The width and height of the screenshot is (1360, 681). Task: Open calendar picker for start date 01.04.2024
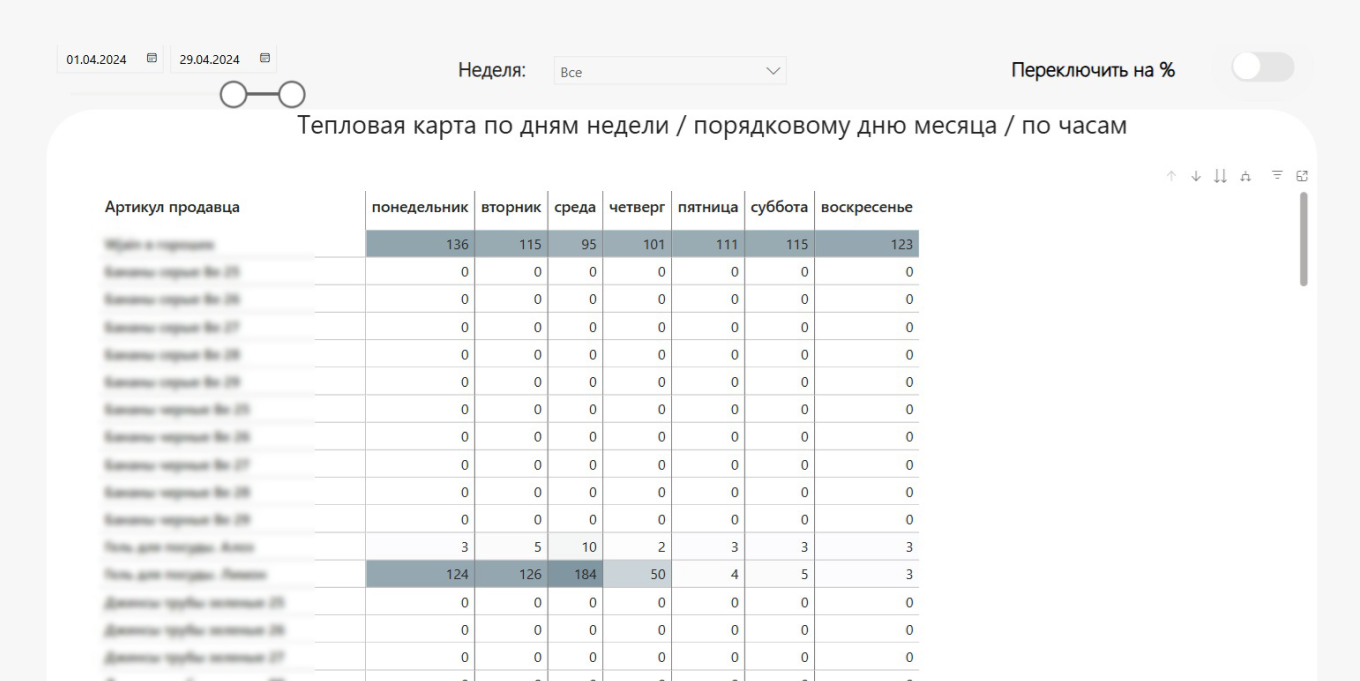pyautogui.click(x=150, y=58)
